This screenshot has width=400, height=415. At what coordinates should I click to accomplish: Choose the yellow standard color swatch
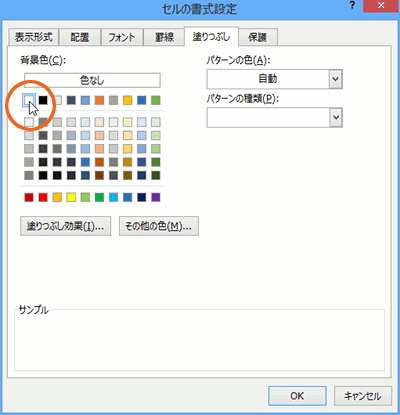71,197
